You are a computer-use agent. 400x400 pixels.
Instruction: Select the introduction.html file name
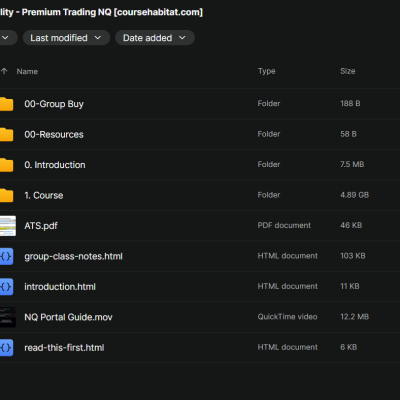(x=60, y=287)
